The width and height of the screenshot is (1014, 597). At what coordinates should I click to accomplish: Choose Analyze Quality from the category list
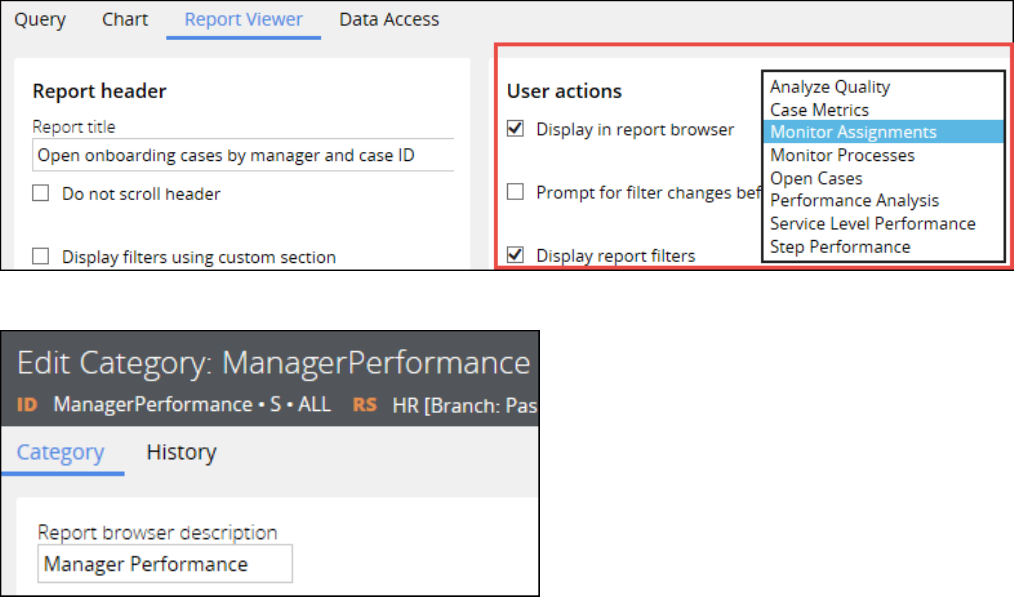click(x=829, y=87)
